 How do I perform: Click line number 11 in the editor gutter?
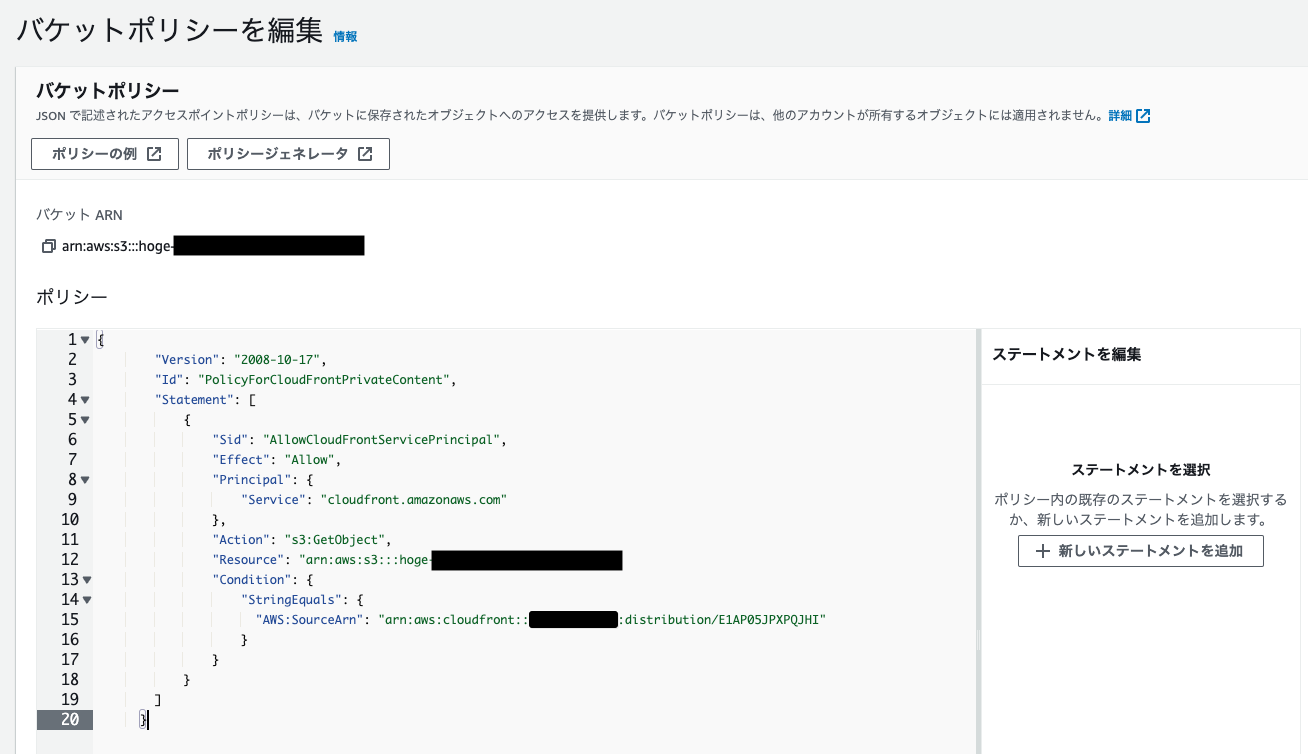click(70, 539)
